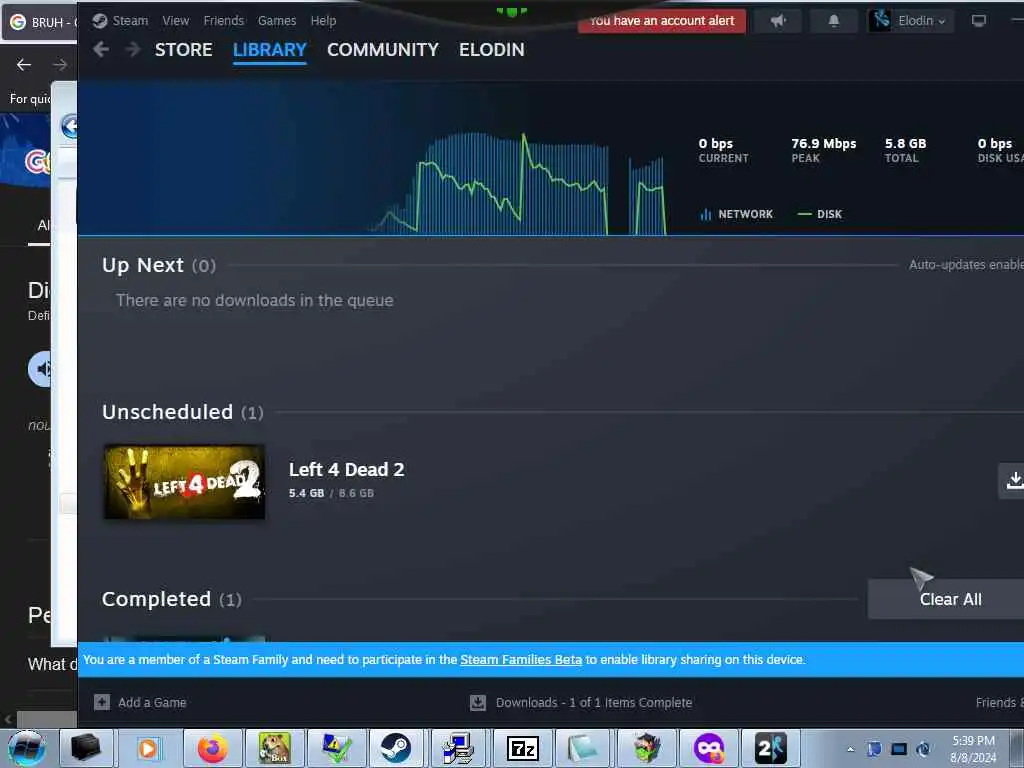
Task: Open the View menu
Action: click(176, 21)
